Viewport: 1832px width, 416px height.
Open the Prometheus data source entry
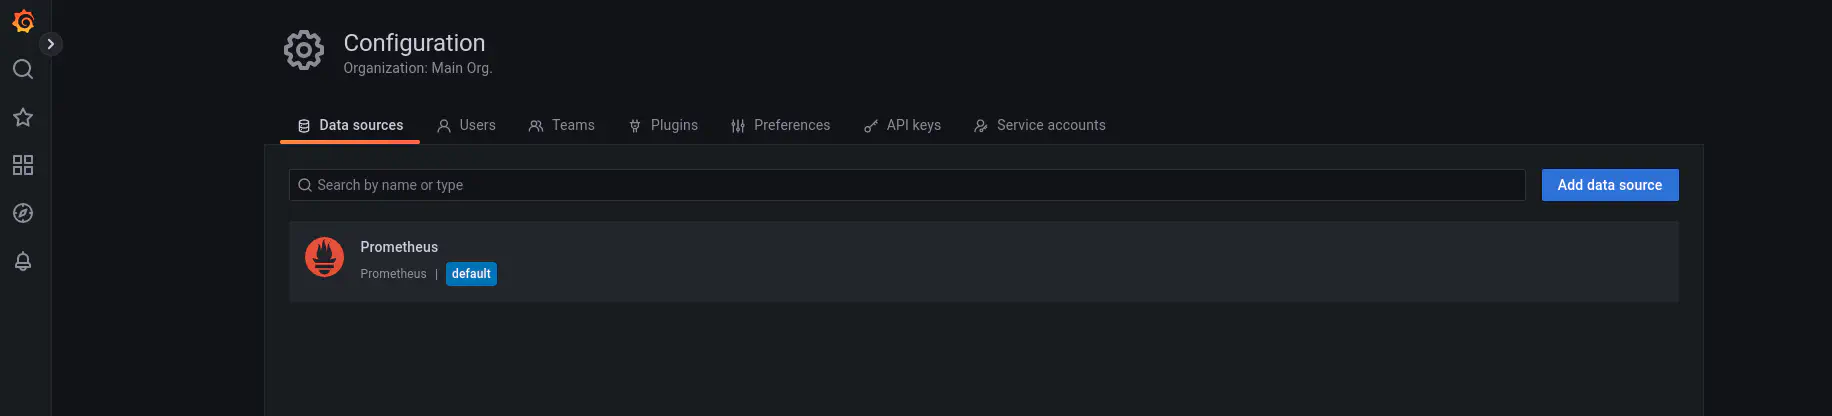(x=984, y=262)
